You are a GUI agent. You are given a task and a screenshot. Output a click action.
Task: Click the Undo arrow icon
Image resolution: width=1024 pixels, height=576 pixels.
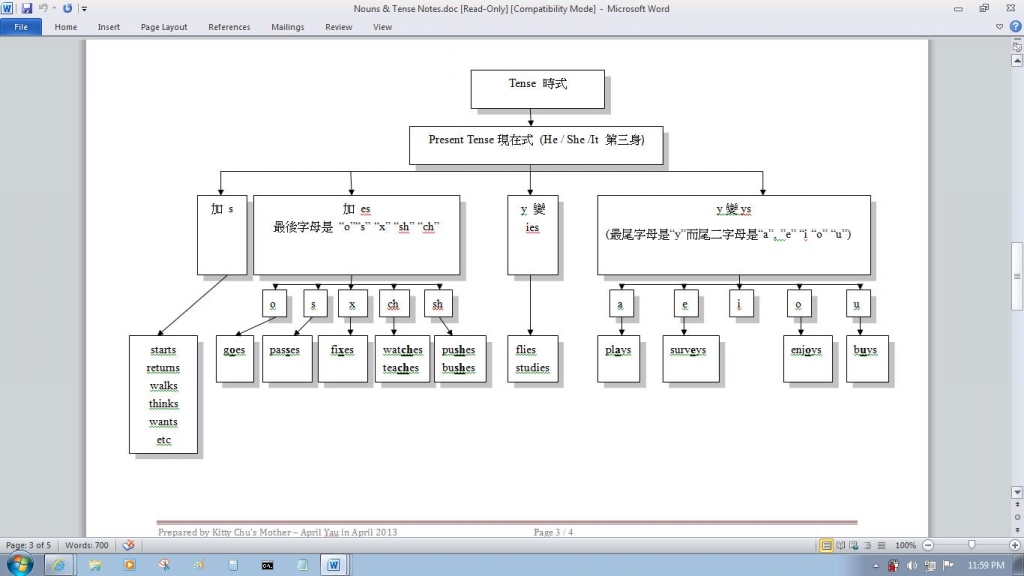coord(44,8)
